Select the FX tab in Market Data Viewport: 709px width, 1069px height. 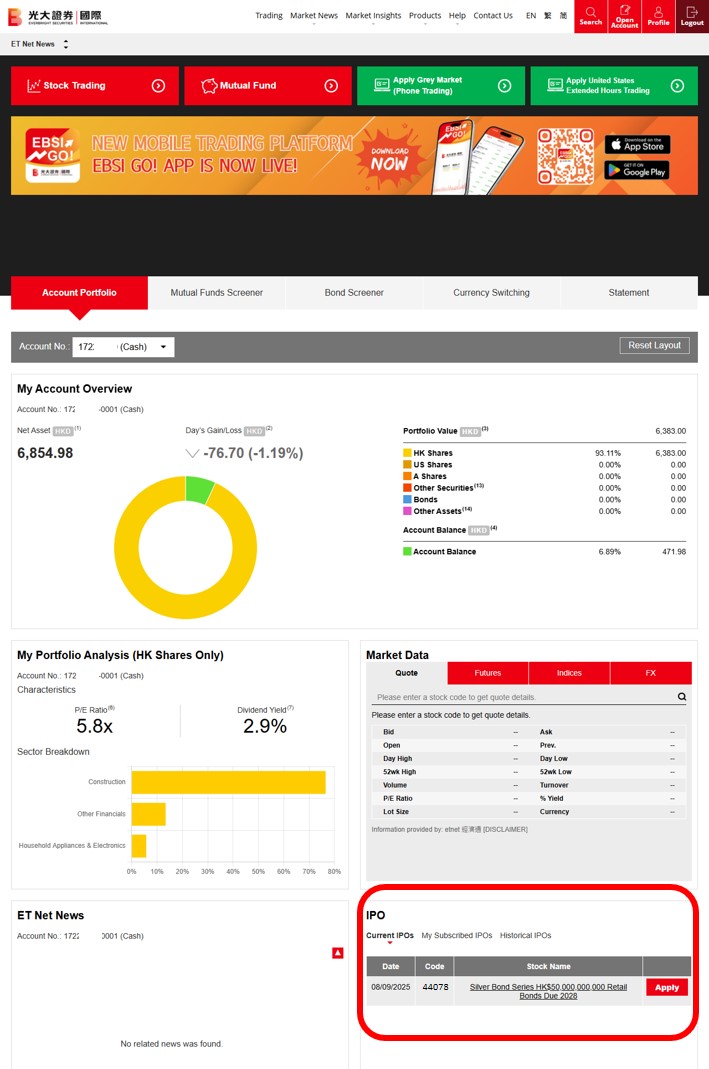point(650,673)
